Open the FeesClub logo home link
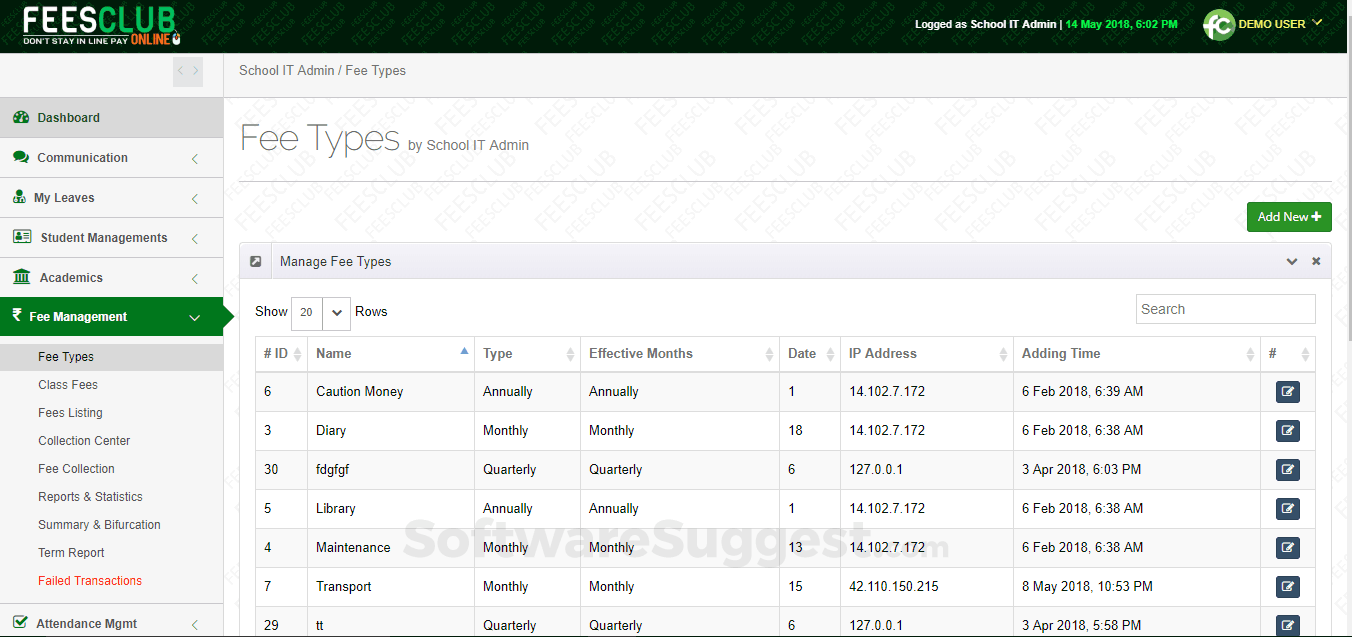1352x637 pixels. point(100,26)
